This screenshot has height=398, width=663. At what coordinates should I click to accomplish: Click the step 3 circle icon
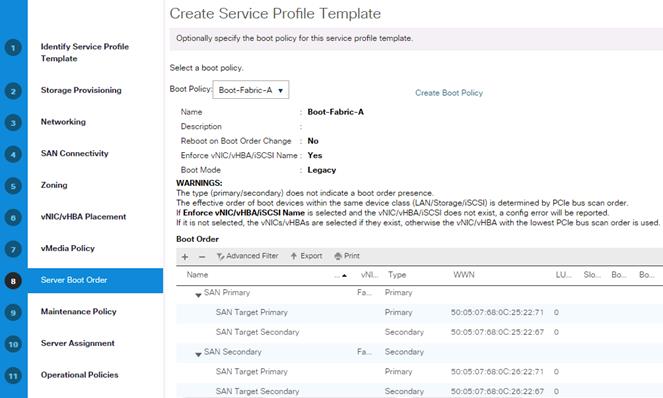coord(13,123)
